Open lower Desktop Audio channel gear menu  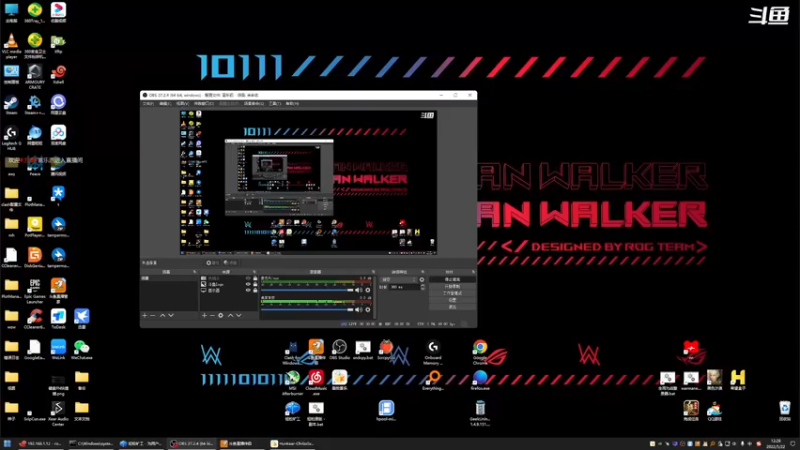tap(367, 309)
